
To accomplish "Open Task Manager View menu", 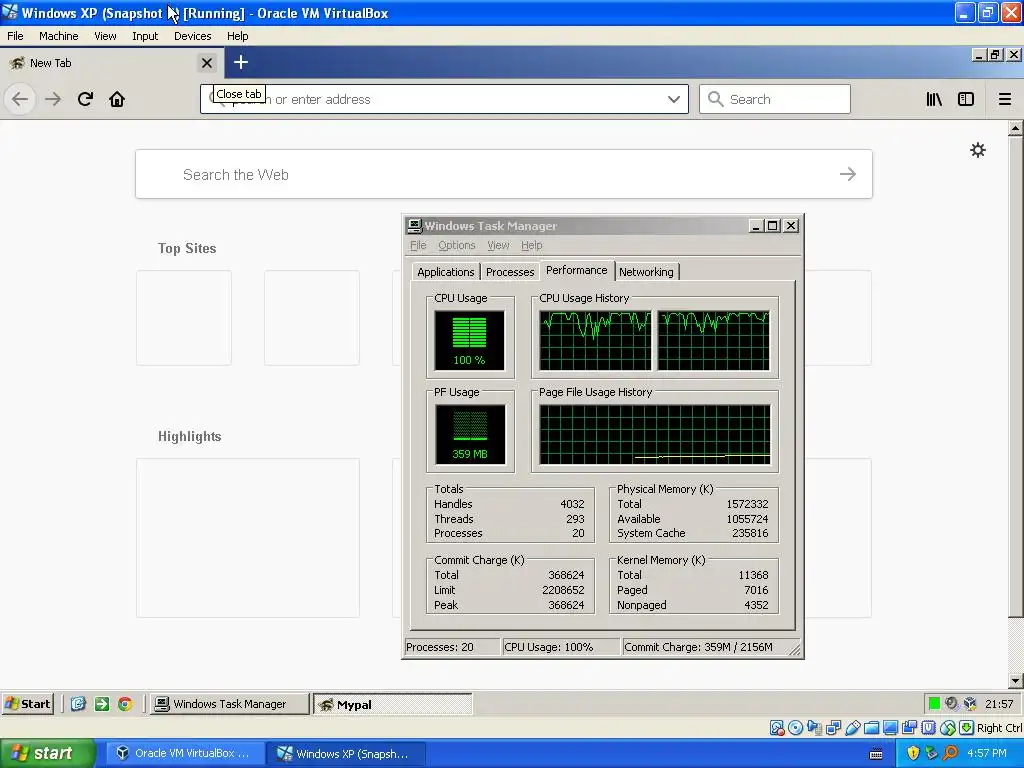I will click(x=498, y=245).
